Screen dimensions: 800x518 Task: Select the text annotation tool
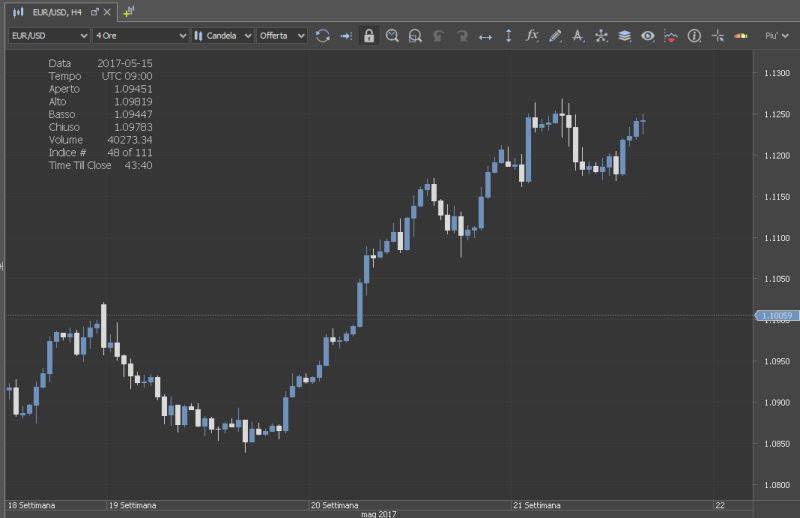click(x=578, y=36)
